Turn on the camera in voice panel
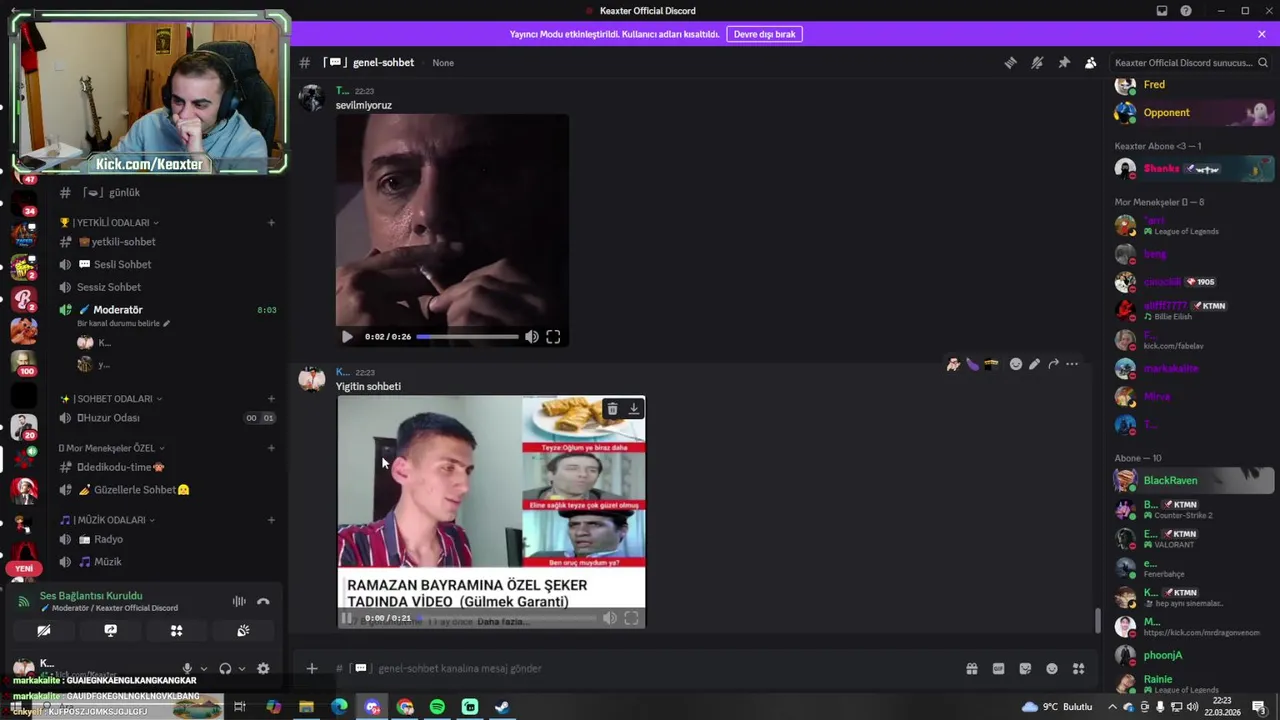Screen dimensions: 1280x720 point(44,631)
